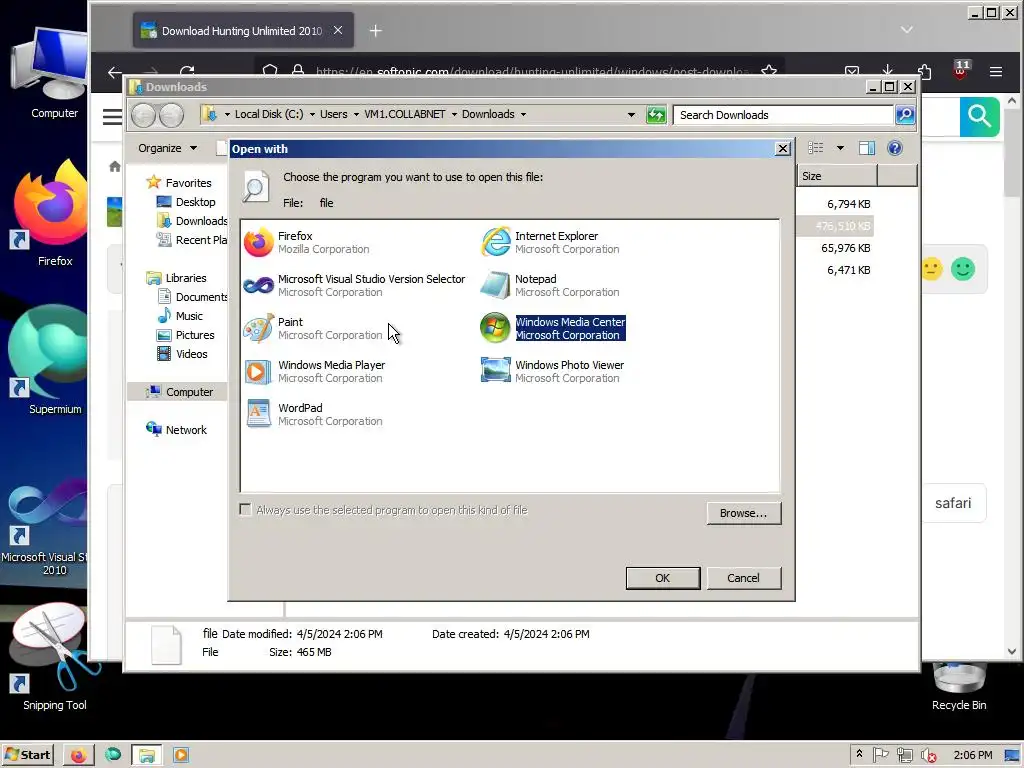Click Firefox browser back arrow
This screenshot has height=768, width=1024.
pos(115,72)
